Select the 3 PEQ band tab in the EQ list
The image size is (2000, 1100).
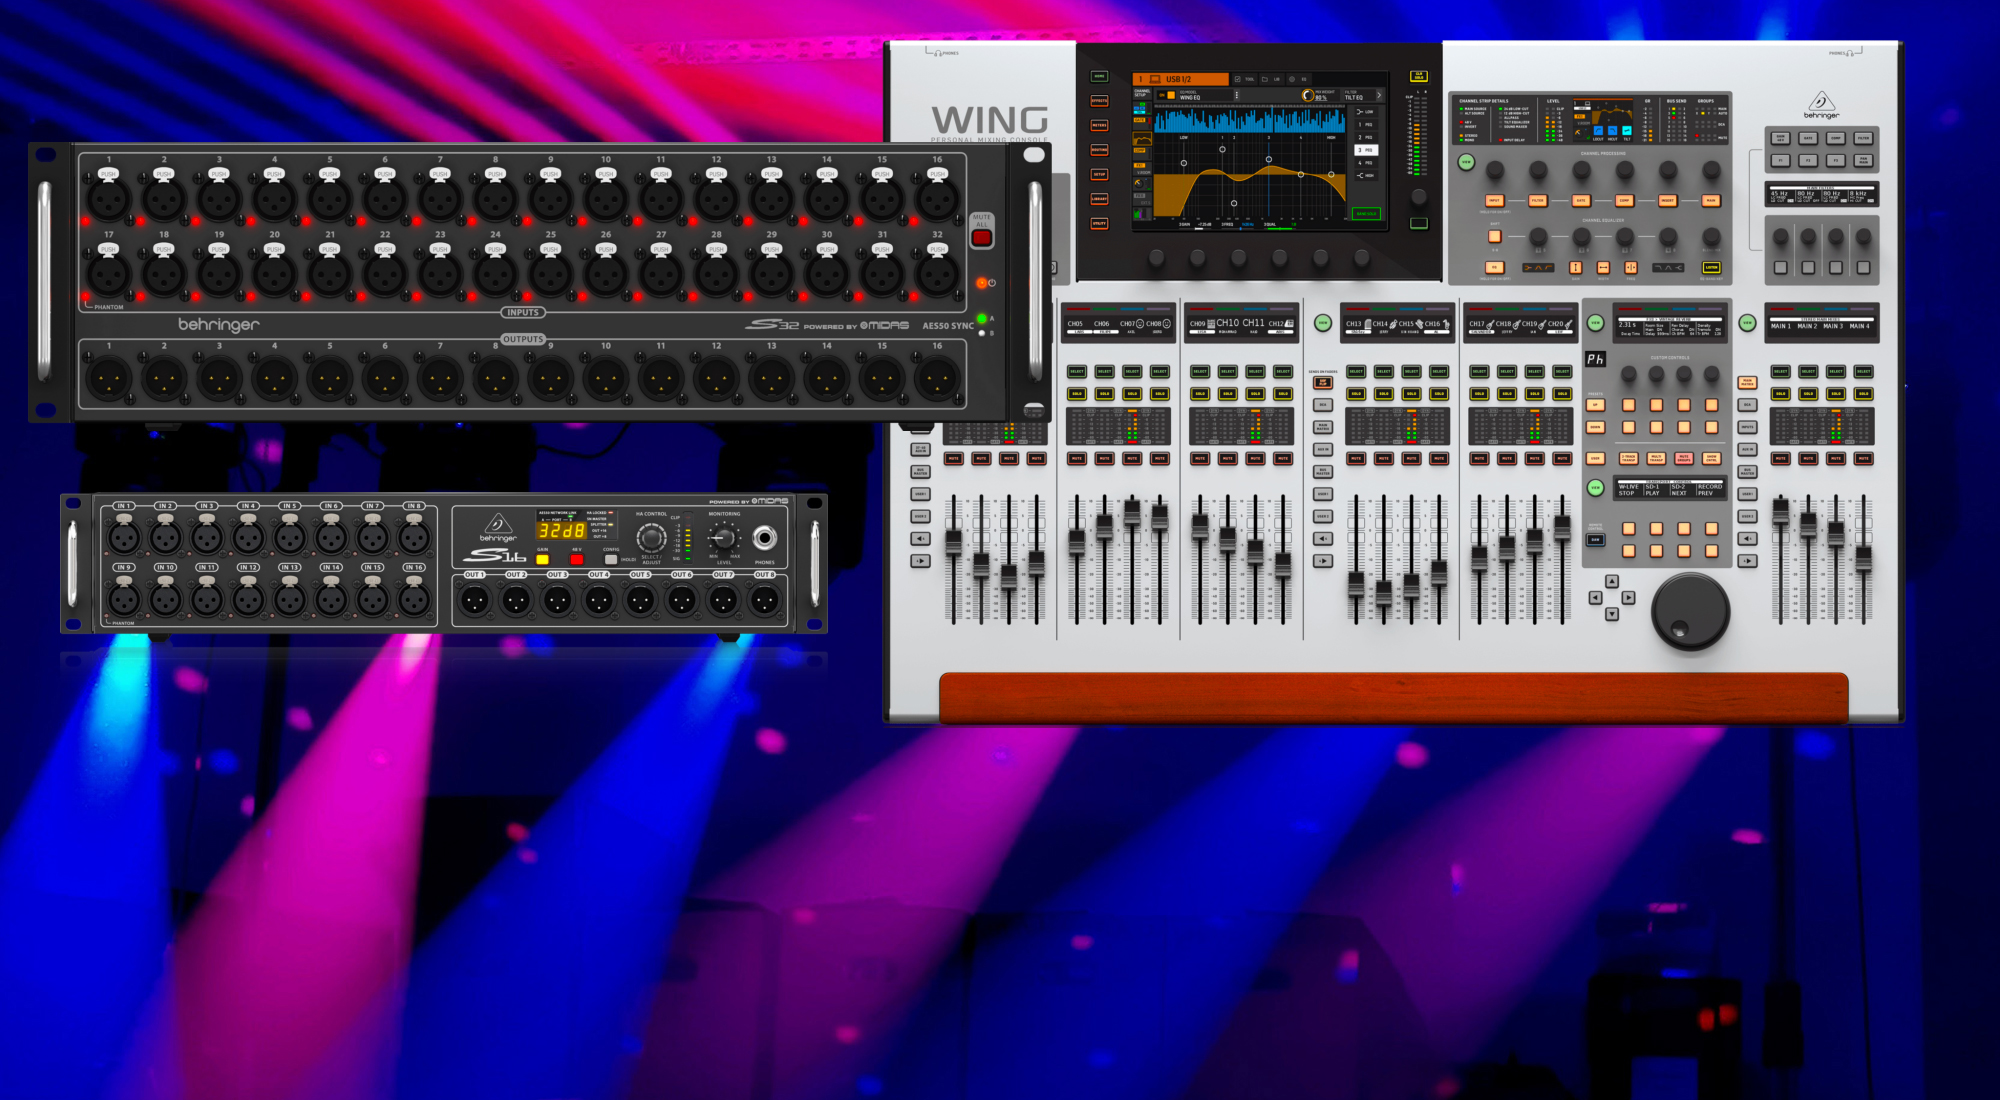point(1366,150)
